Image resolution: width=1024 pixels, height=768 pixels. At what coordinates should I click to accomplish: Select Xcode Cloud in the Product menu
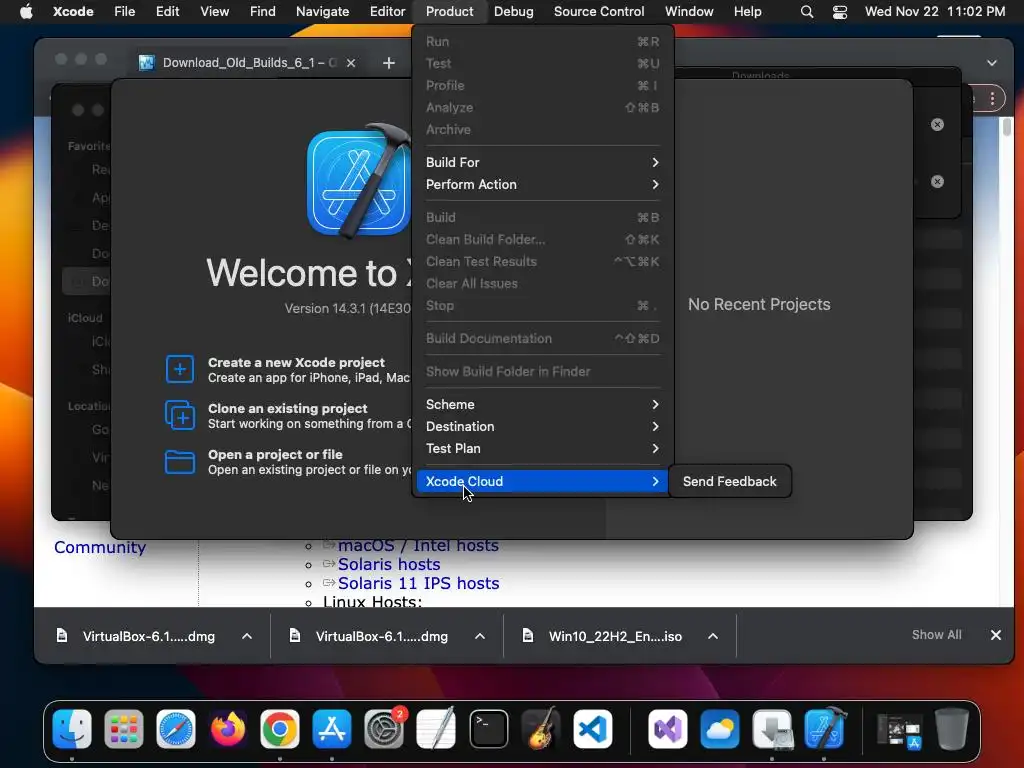point(542,481)
